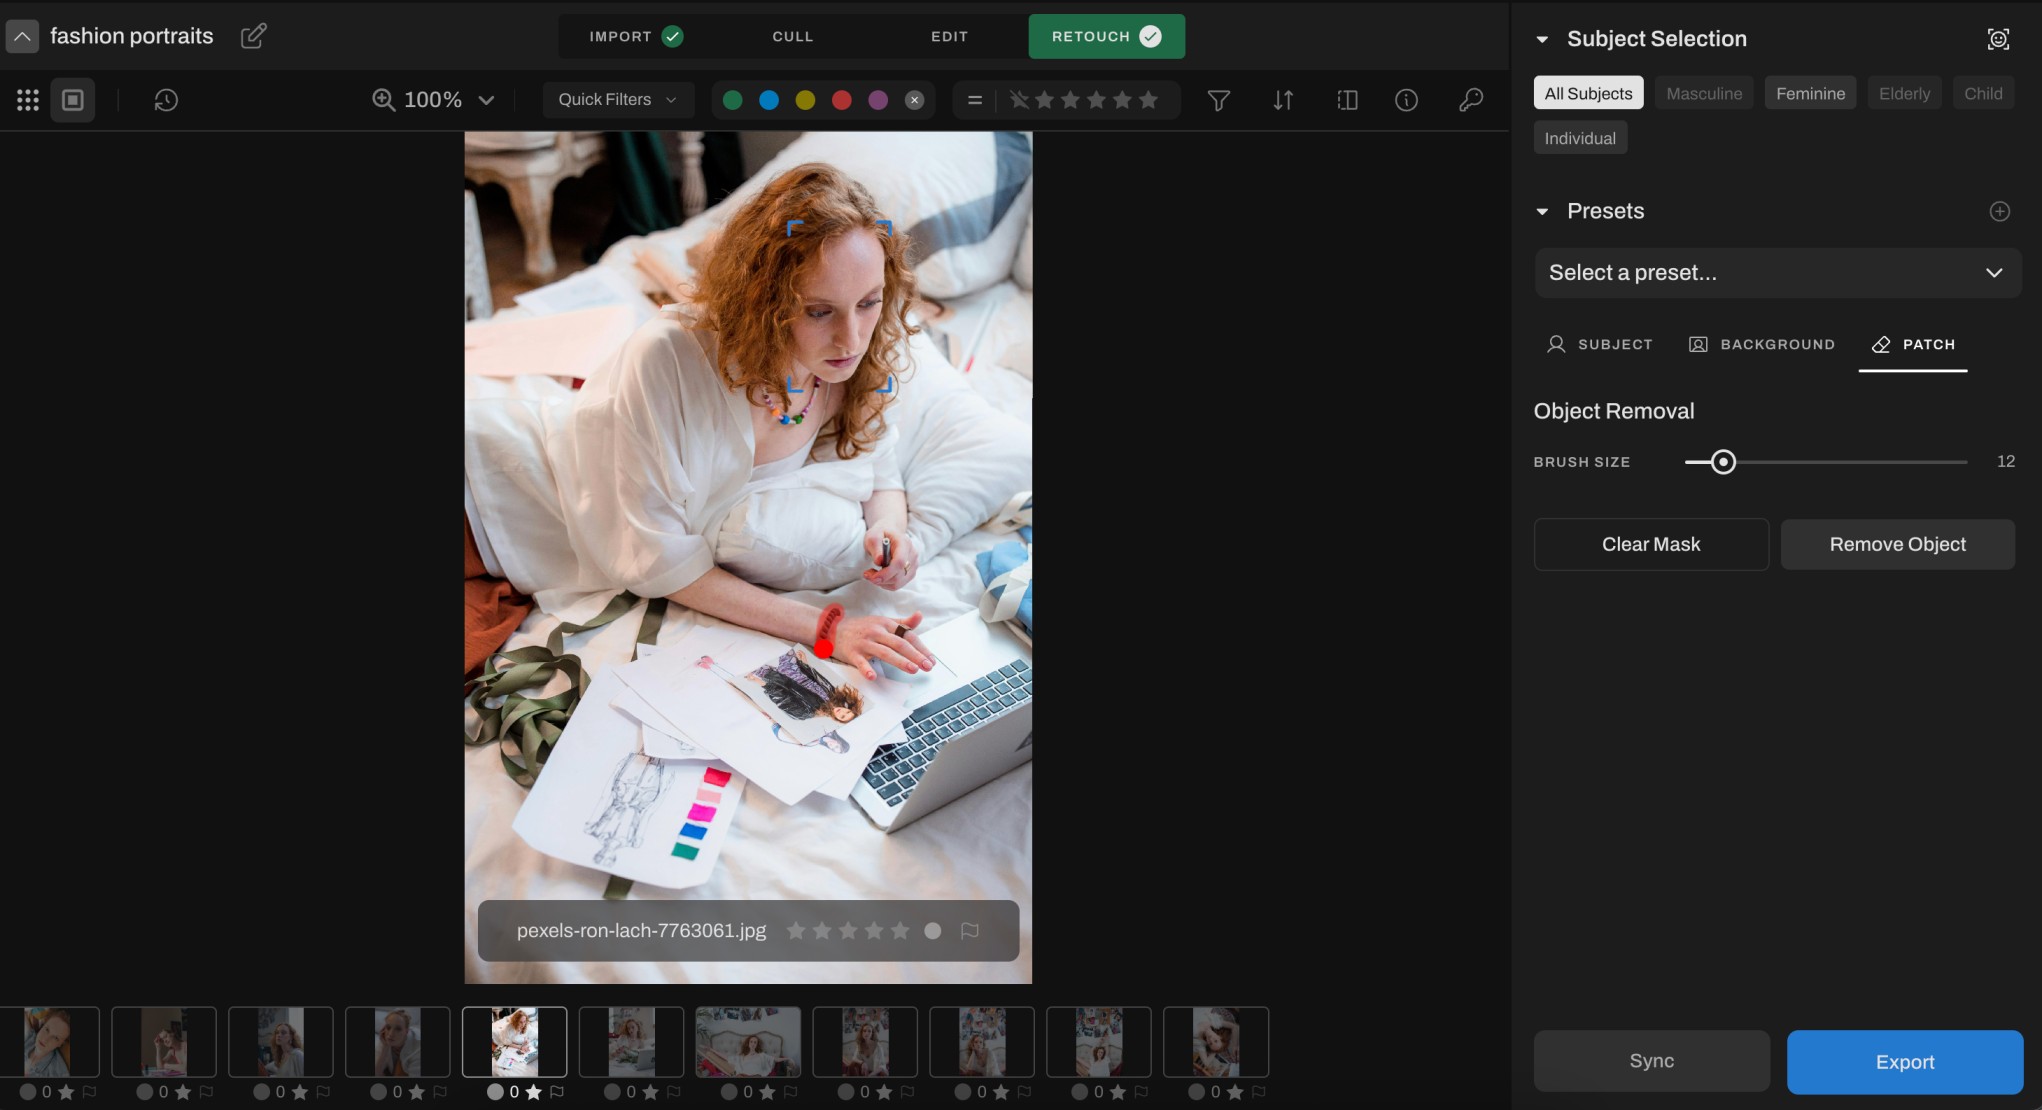Switch to grid view icon

[28, 100]
